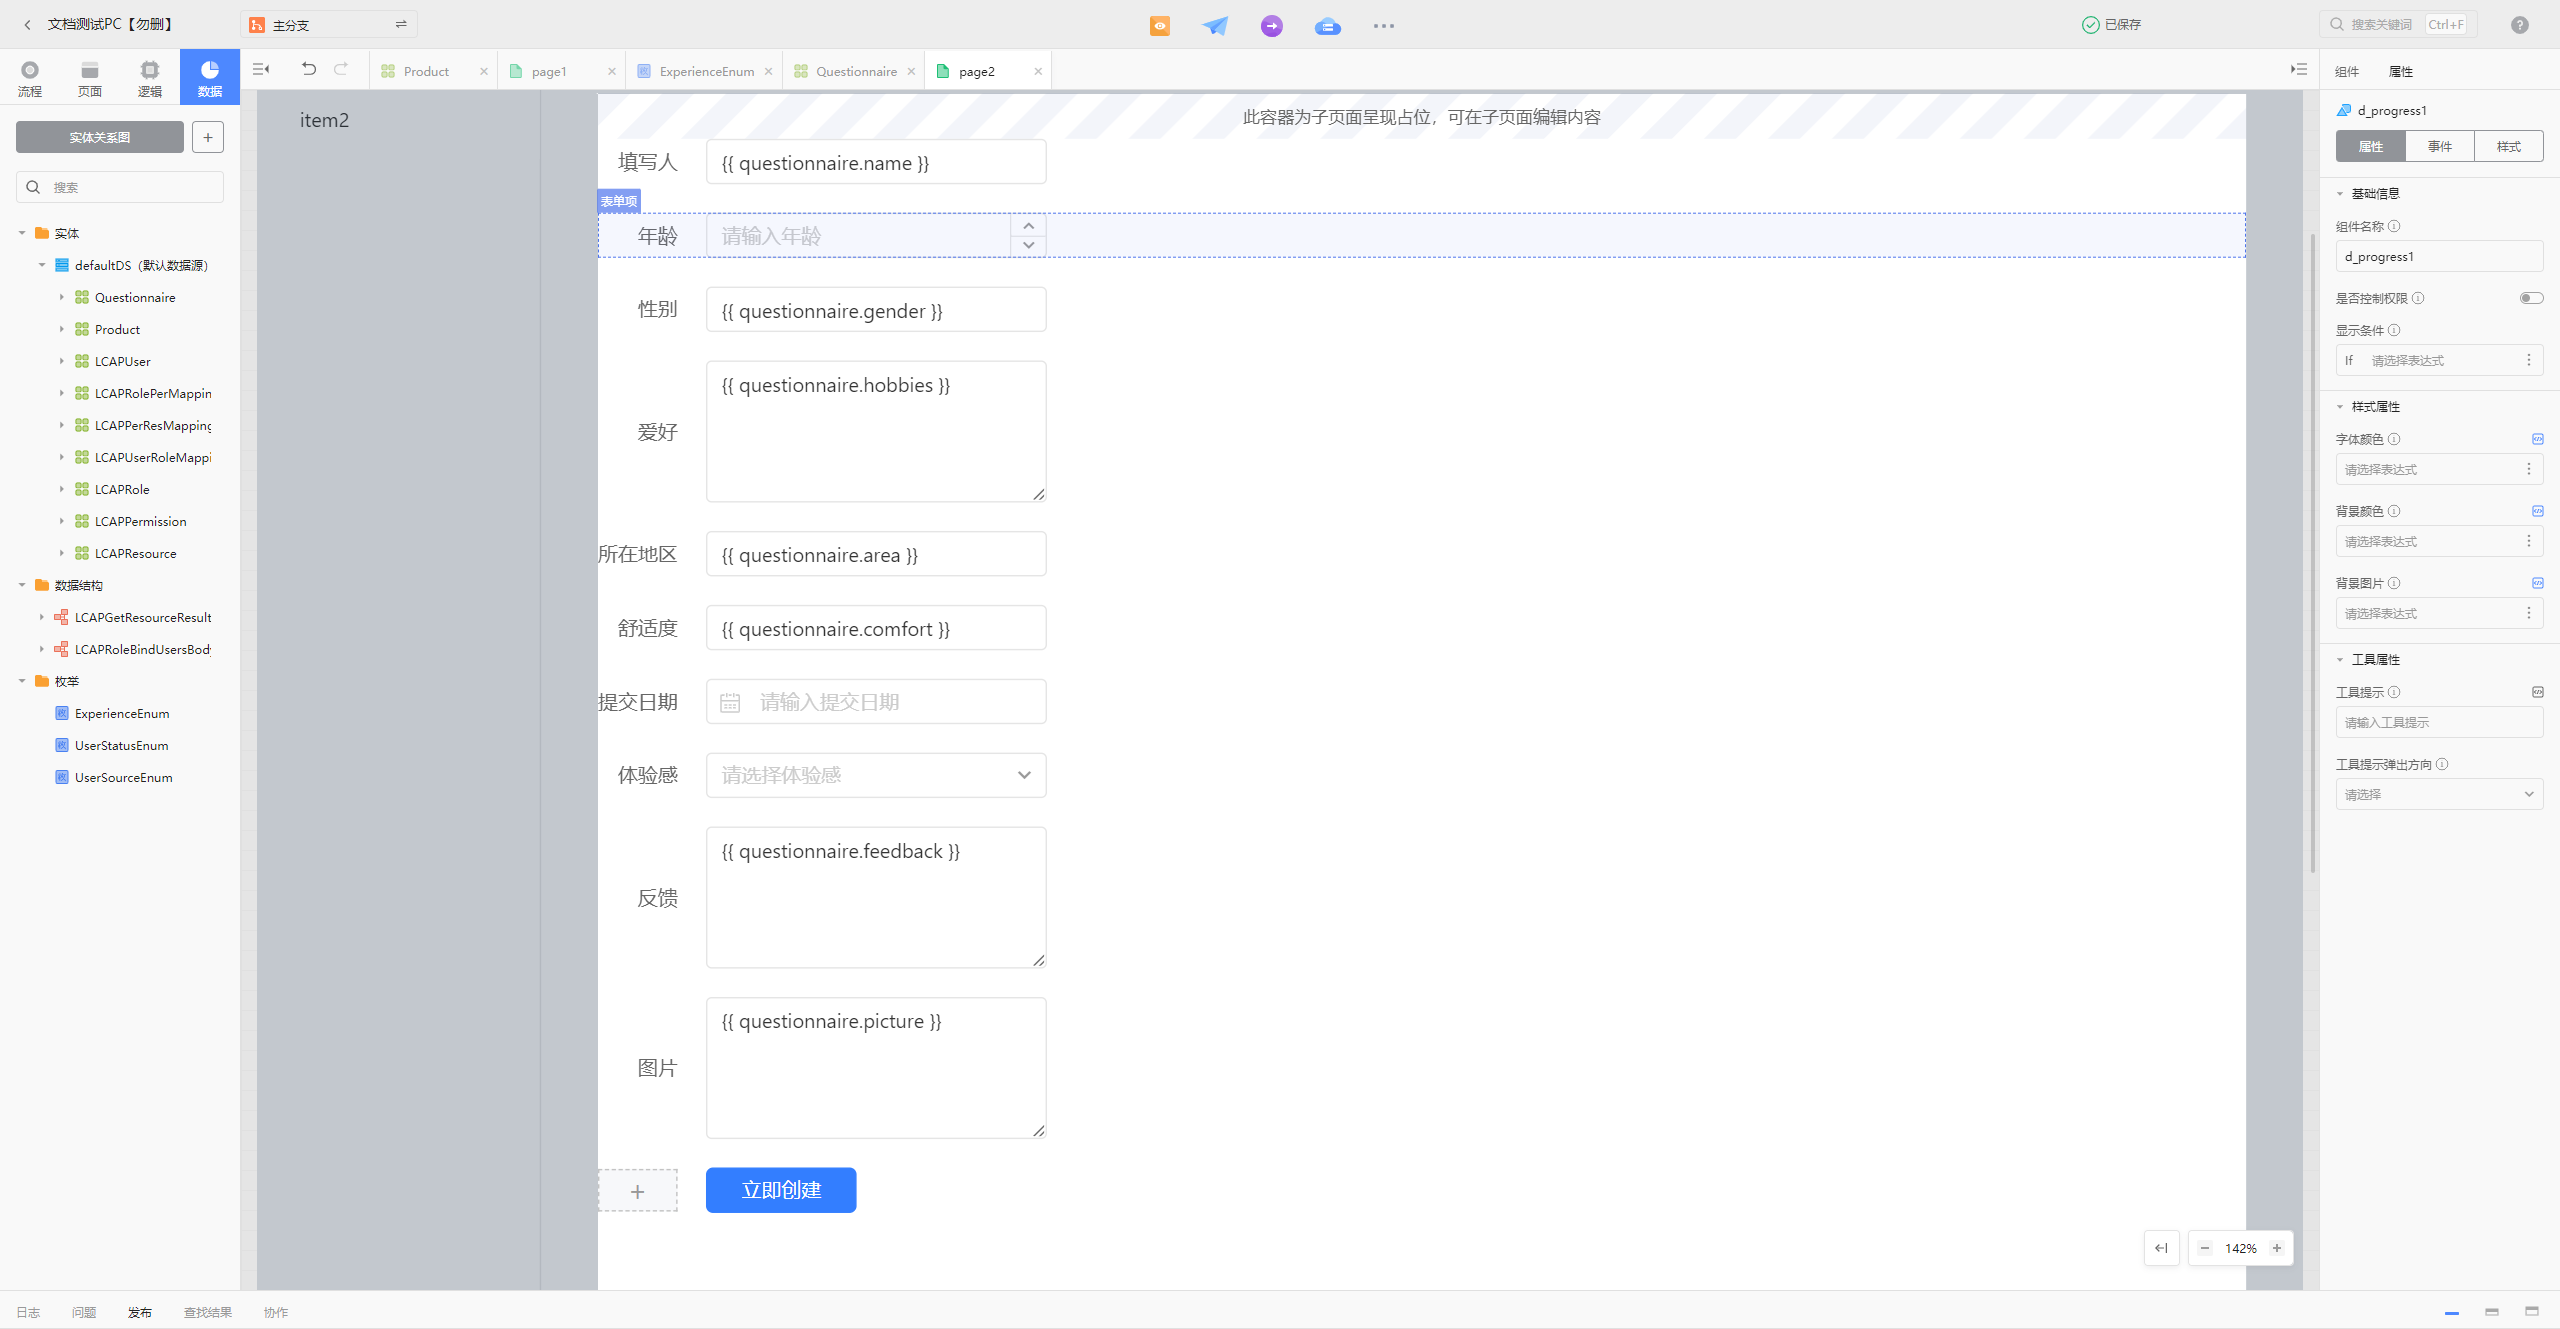
Task: Collapse the left panel with the toolbar icon
Action: click(261, 70)
